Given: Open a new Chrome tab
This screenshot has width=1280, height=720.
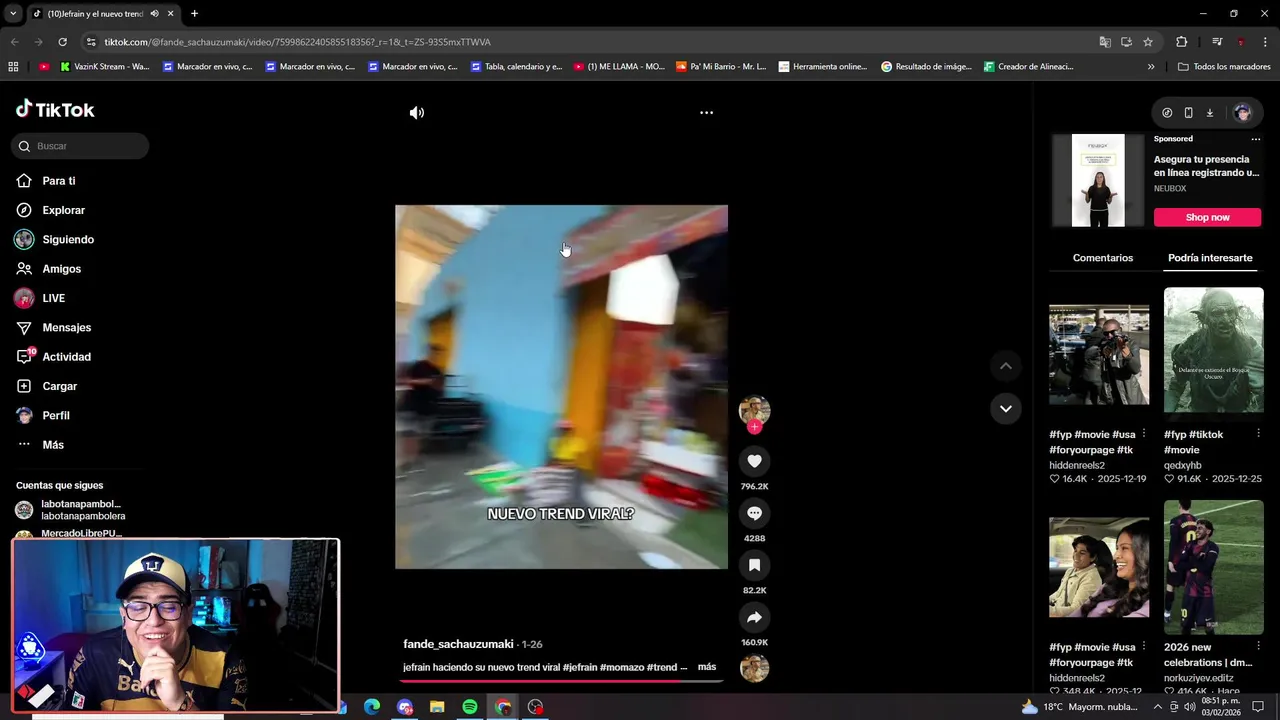Looking at the screenshot, I should tap(194, 14).
